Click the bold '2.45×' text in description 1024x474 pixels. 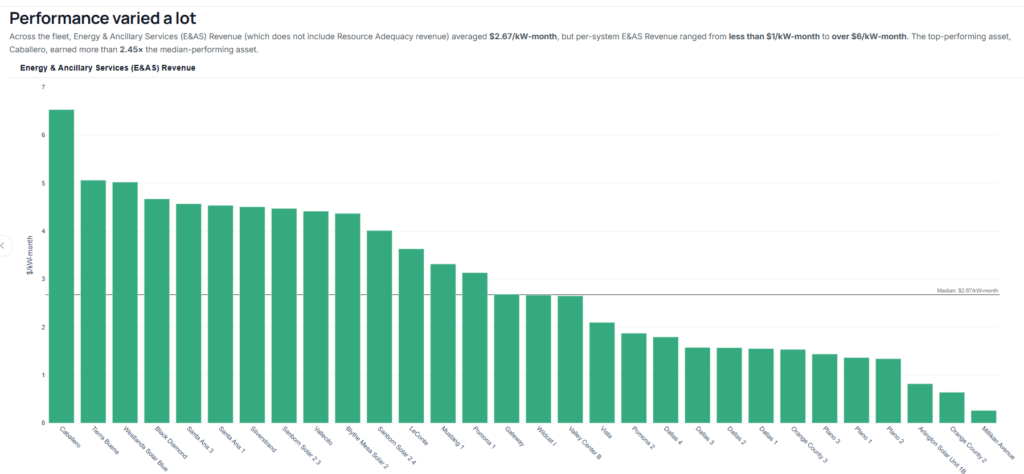[131, 50]
